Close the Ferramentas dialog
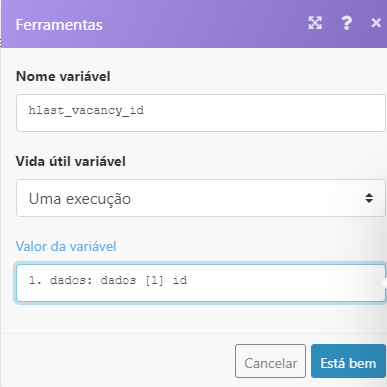Screen dimensions: 387x387 (376, 23)
